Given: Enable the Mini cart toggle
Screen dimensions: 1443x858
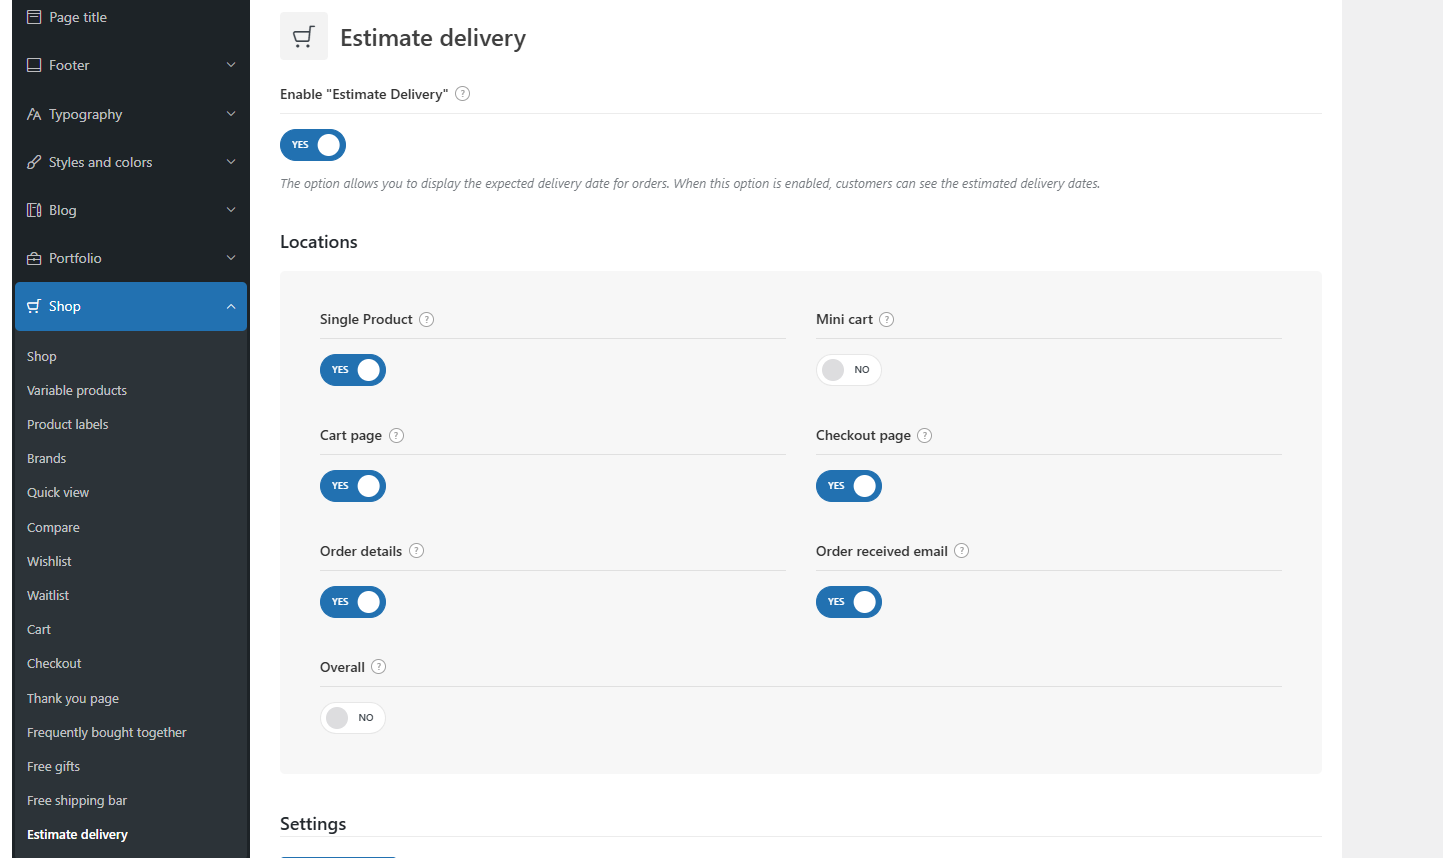Looking at the screenshot, I should pyautogui.click(x=849, y=370).
